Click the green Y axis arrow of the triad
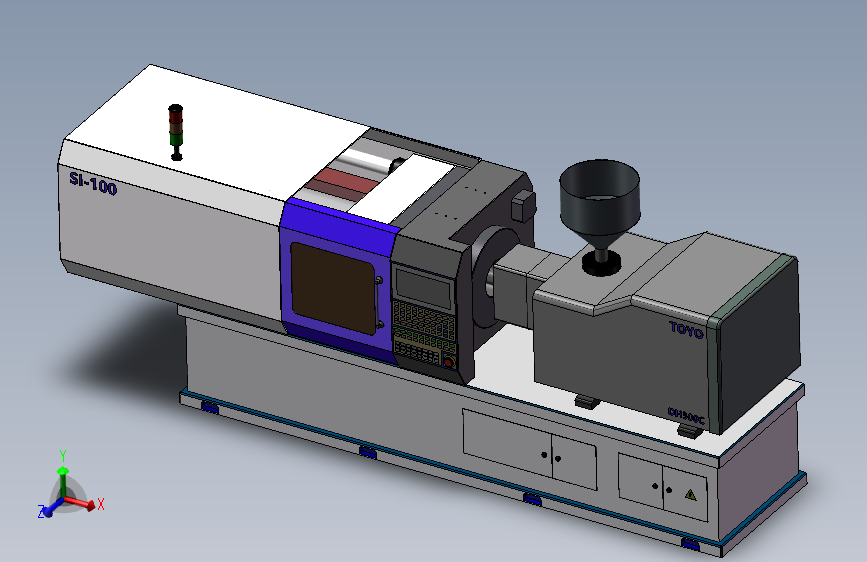 [x=63, y=481]
